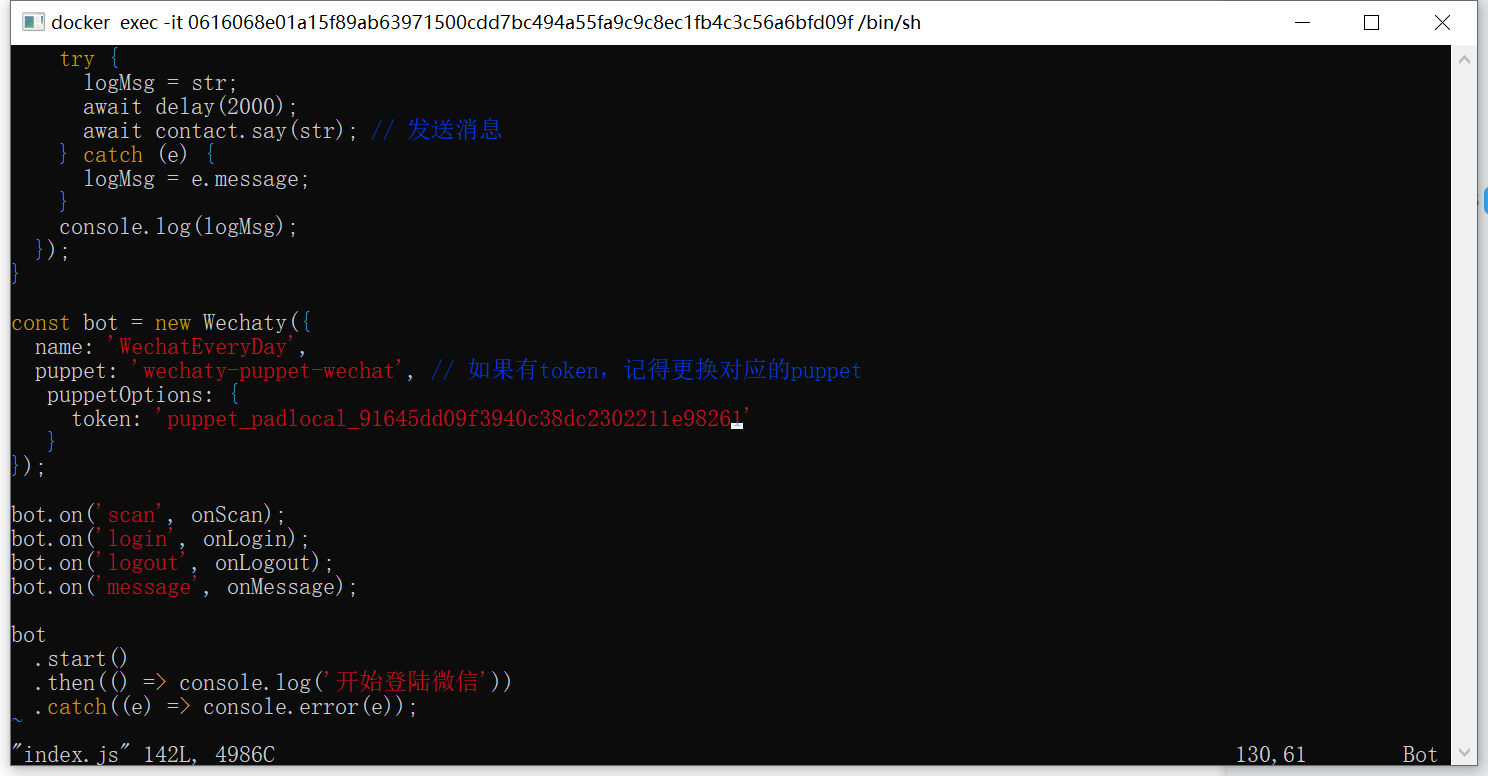Viewport: 1488px width, 776px height.
Task: Click the 'message' event handler line
Action: pyautogui.click(x=180, y=586)
